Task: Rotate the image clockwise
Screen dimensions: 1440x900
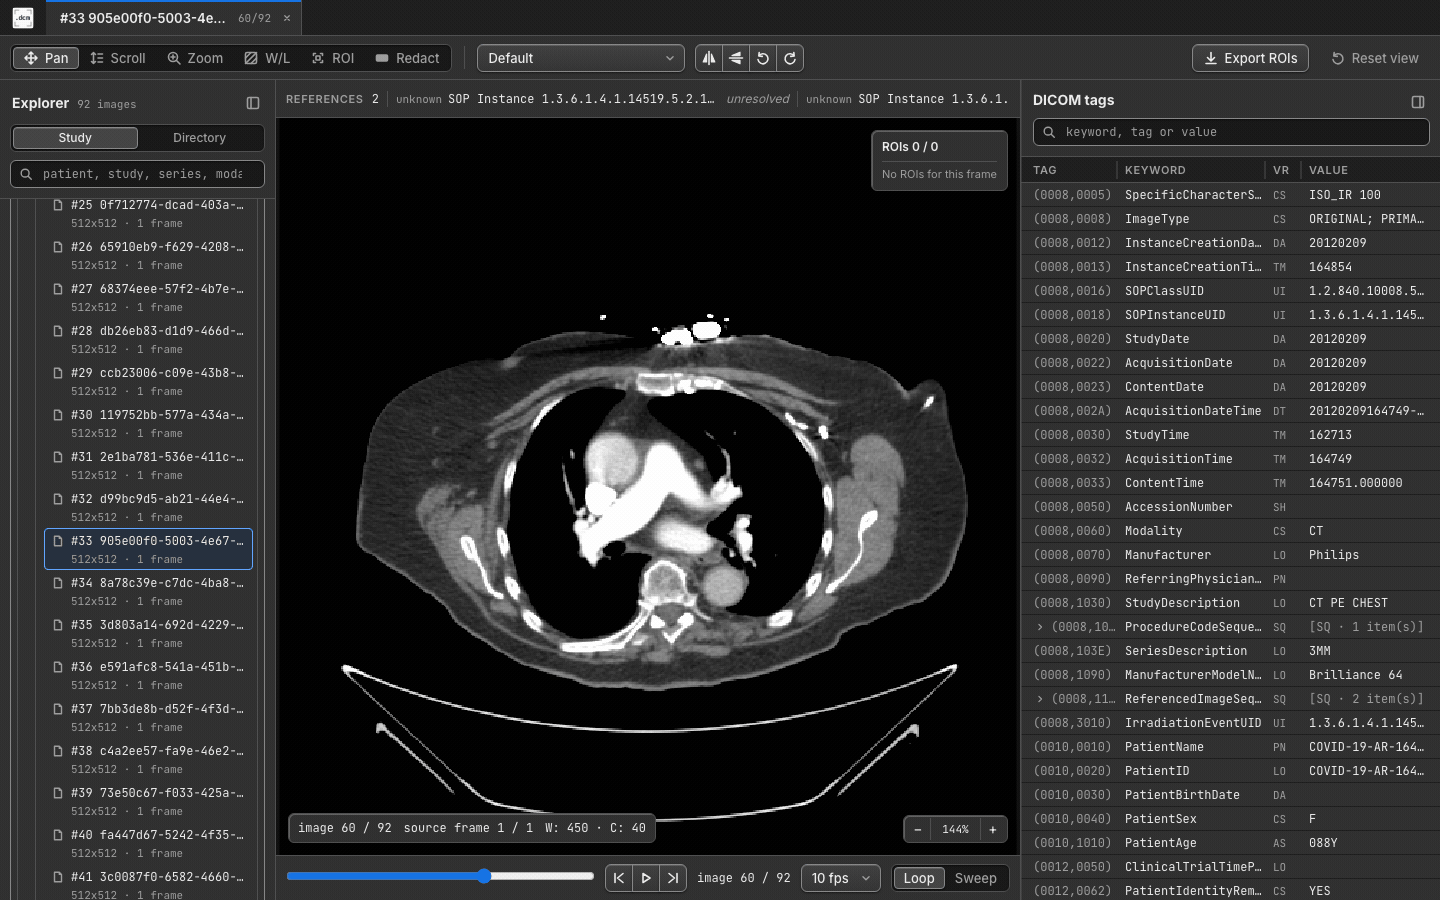Action: point(790,58)
